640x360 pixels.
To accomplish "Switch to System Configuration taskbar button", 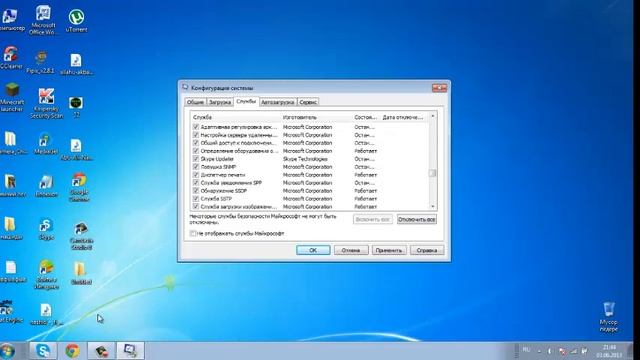I will tap(131, 351).
